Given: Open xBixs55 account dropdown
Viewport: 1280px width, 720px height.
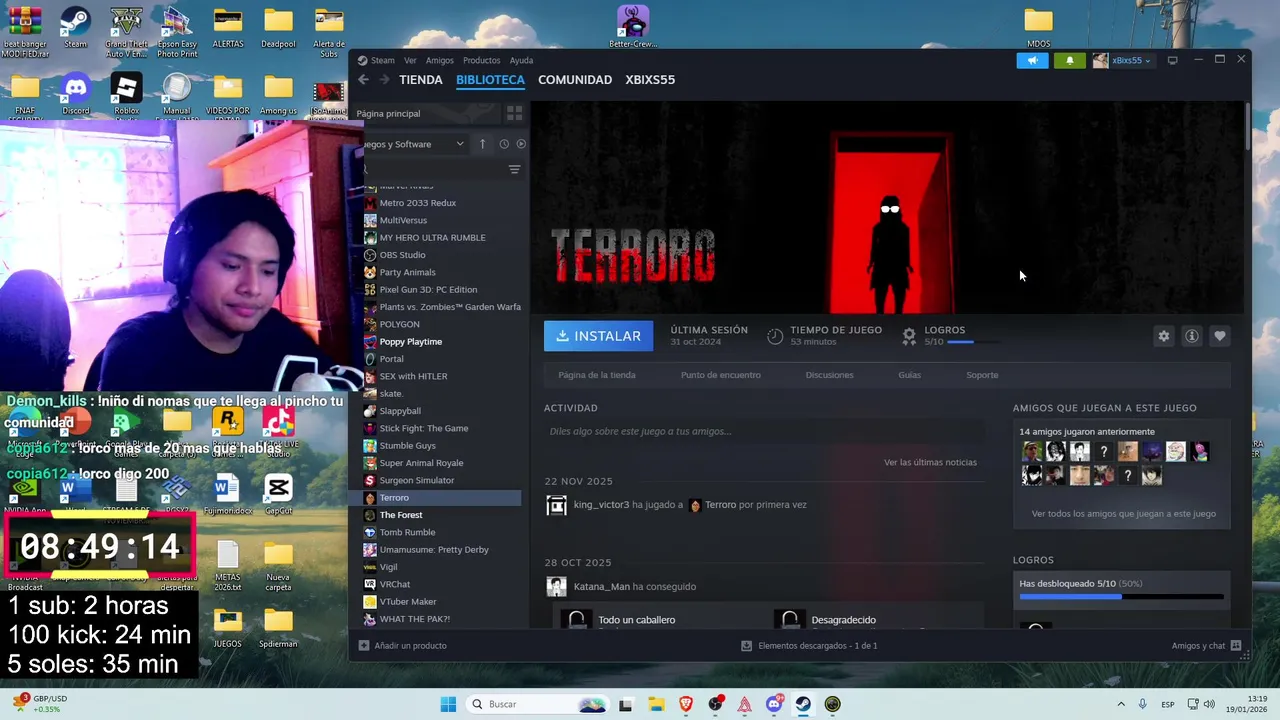Looking at the screenshot, I should pyautogui.click(x=1121, y=60).
